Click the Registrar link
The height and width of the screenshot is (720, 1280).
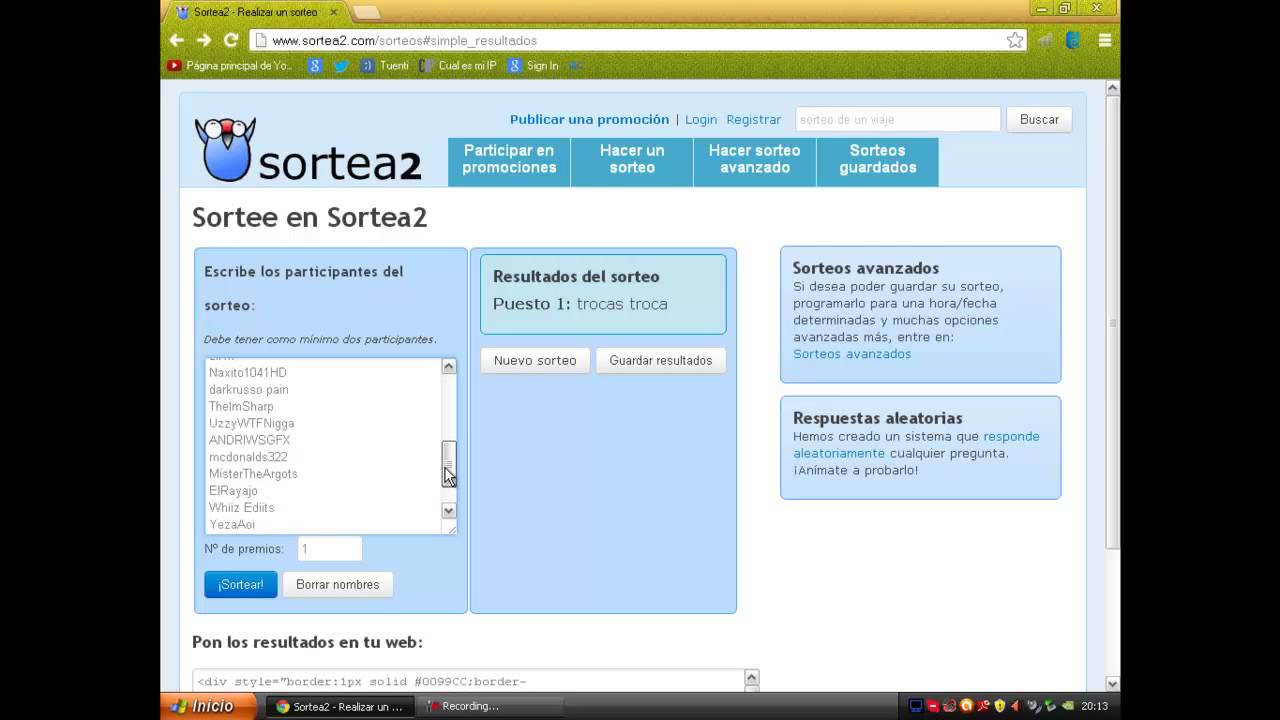[x=754, y=119]
